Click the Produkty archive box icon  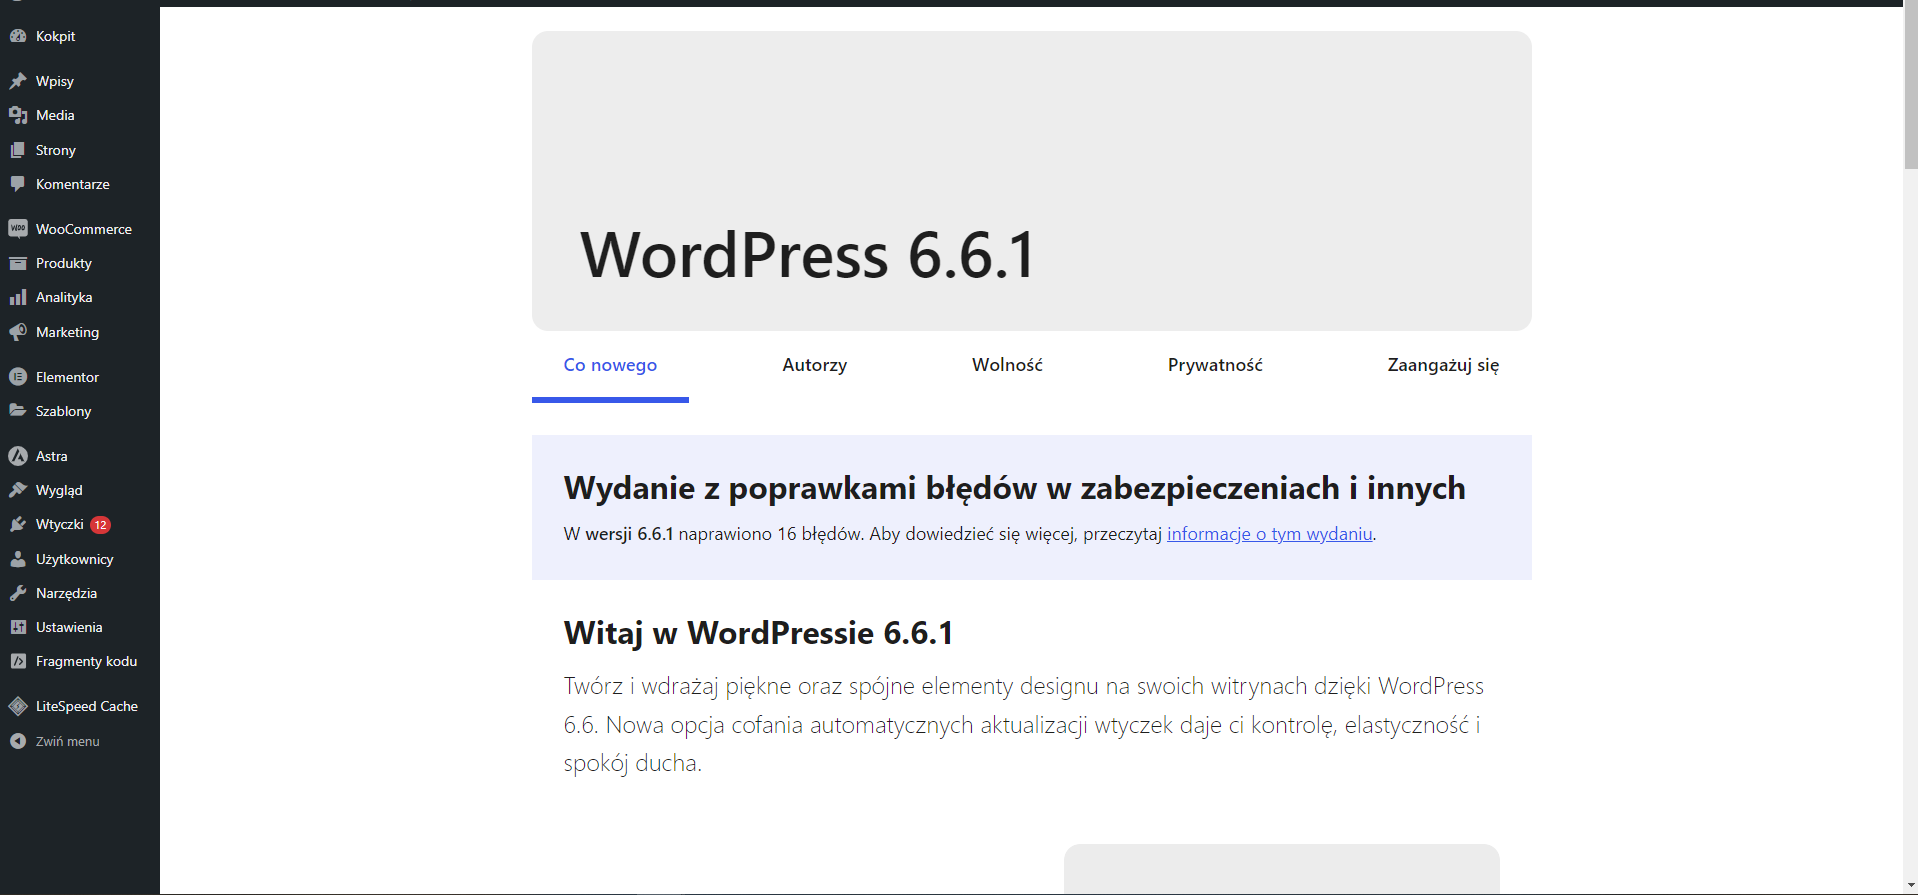pyautogui.click(x=18, y=263)
